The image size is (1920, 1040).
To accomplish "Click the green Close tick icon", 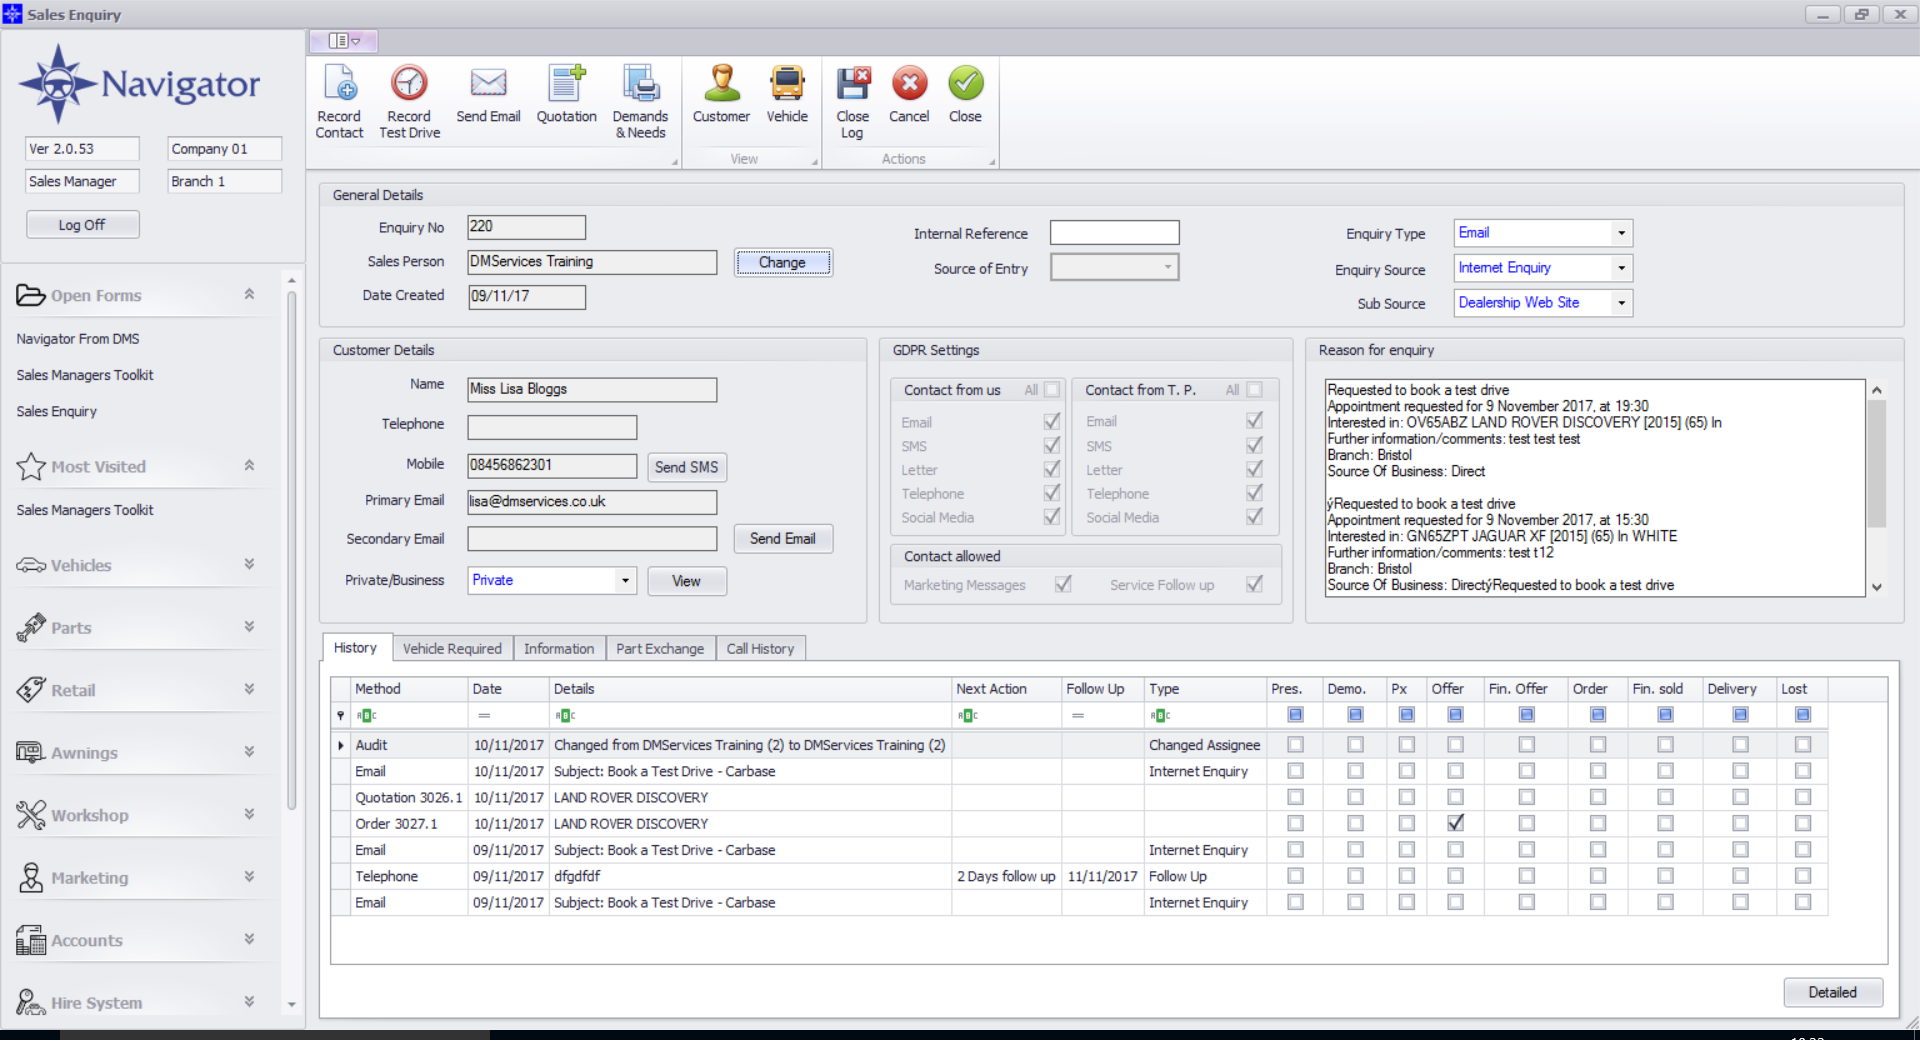I will click(966, 84).
